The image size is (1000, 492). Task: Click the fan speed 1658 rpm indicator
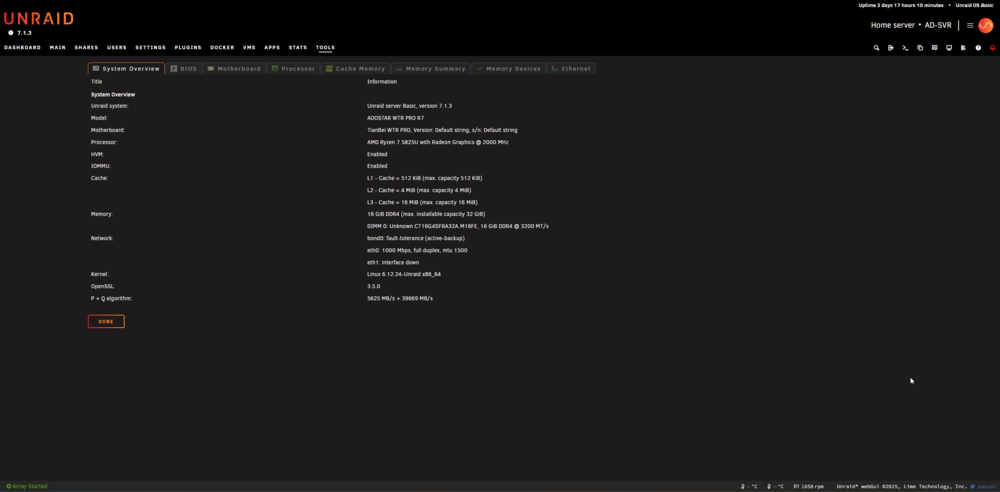click(x=808, y=486)
